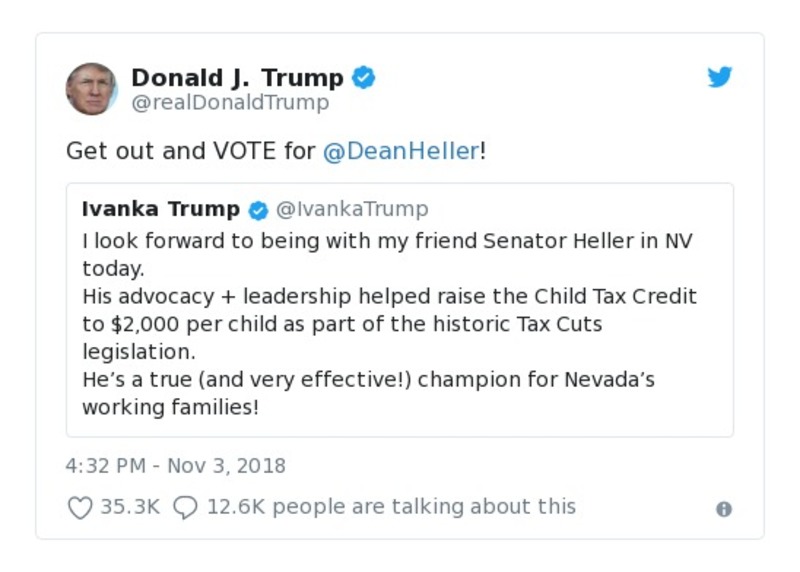Click the line about Nevada's working families

(x=368, y=381)
